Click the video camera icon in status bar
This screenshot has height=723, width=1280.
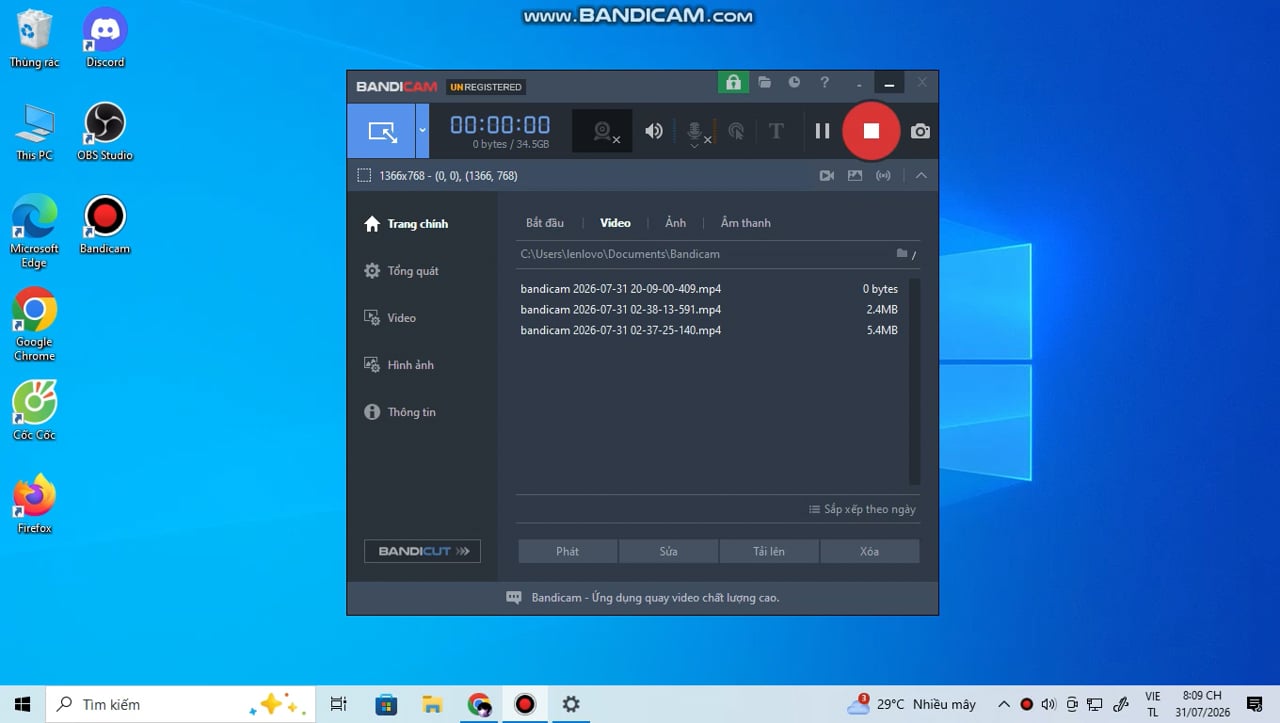pos(827,175)
